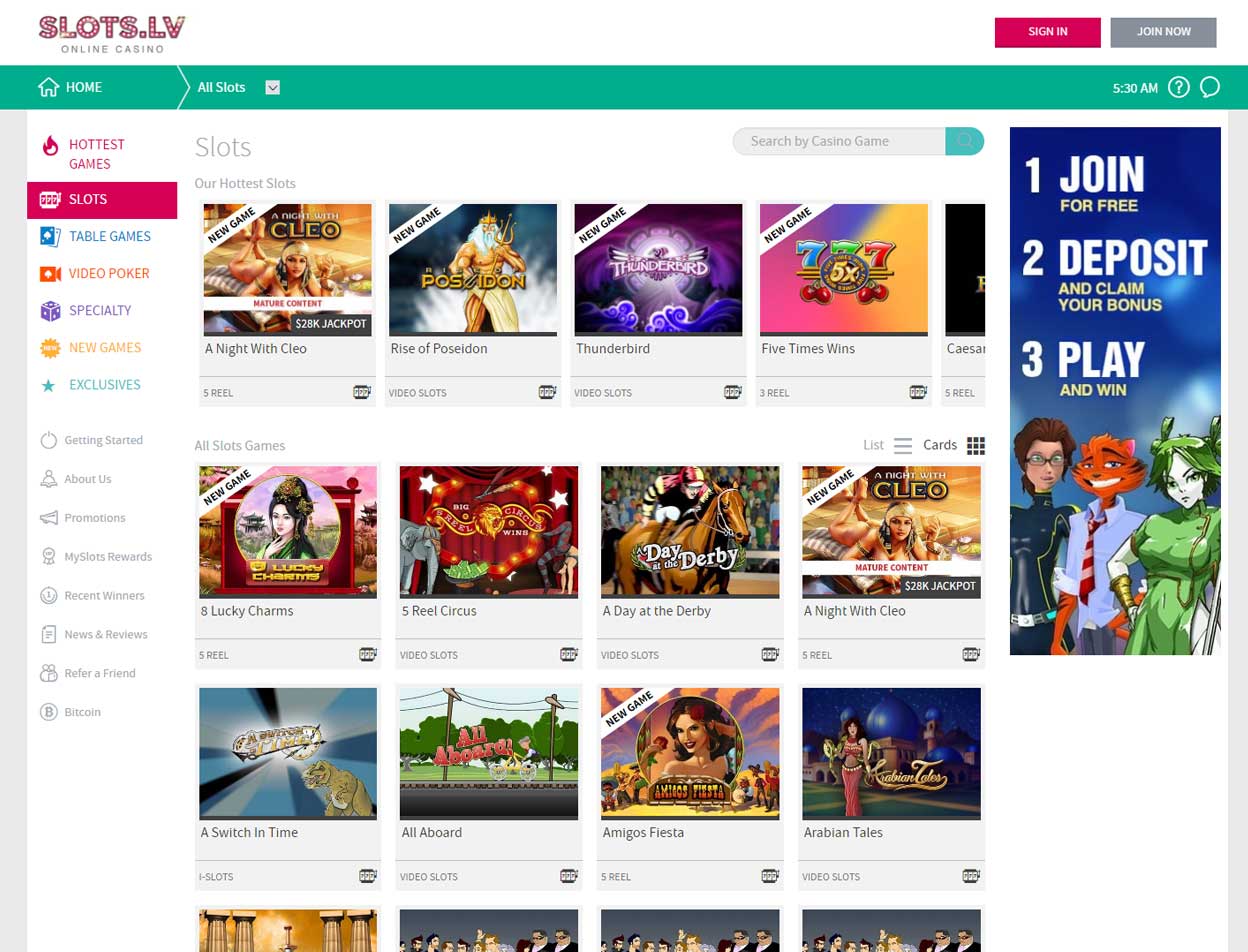Screen dimensions: 1248x952
Task: Open Table Games category
Action: [x=110, y=236]
